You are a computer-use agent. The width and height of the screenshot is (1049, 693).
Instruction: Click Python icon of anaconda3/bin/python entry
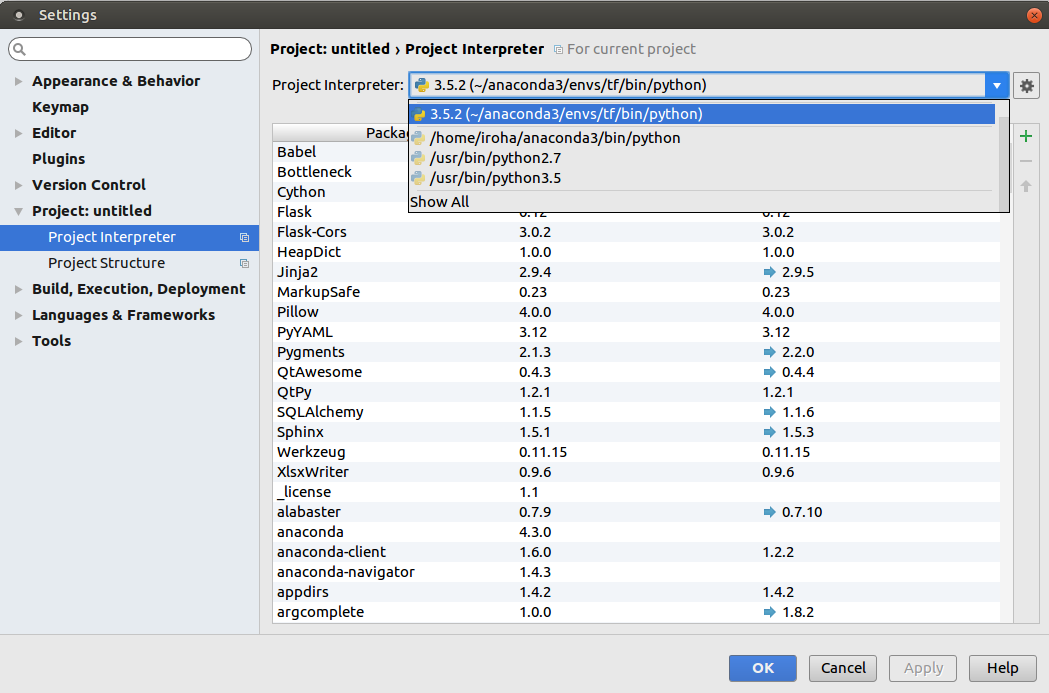click(418, 138)
